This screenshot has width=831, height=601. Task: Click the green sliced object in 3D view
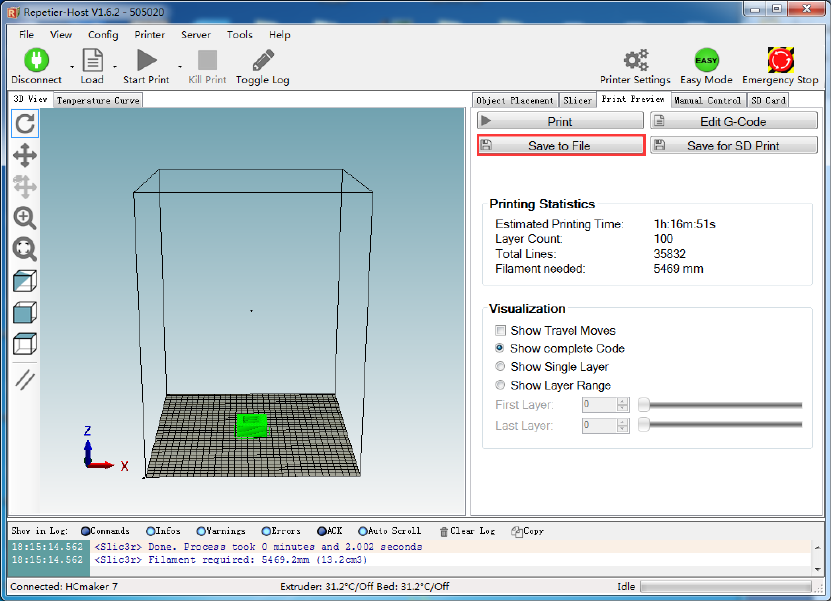pos(252,426)
